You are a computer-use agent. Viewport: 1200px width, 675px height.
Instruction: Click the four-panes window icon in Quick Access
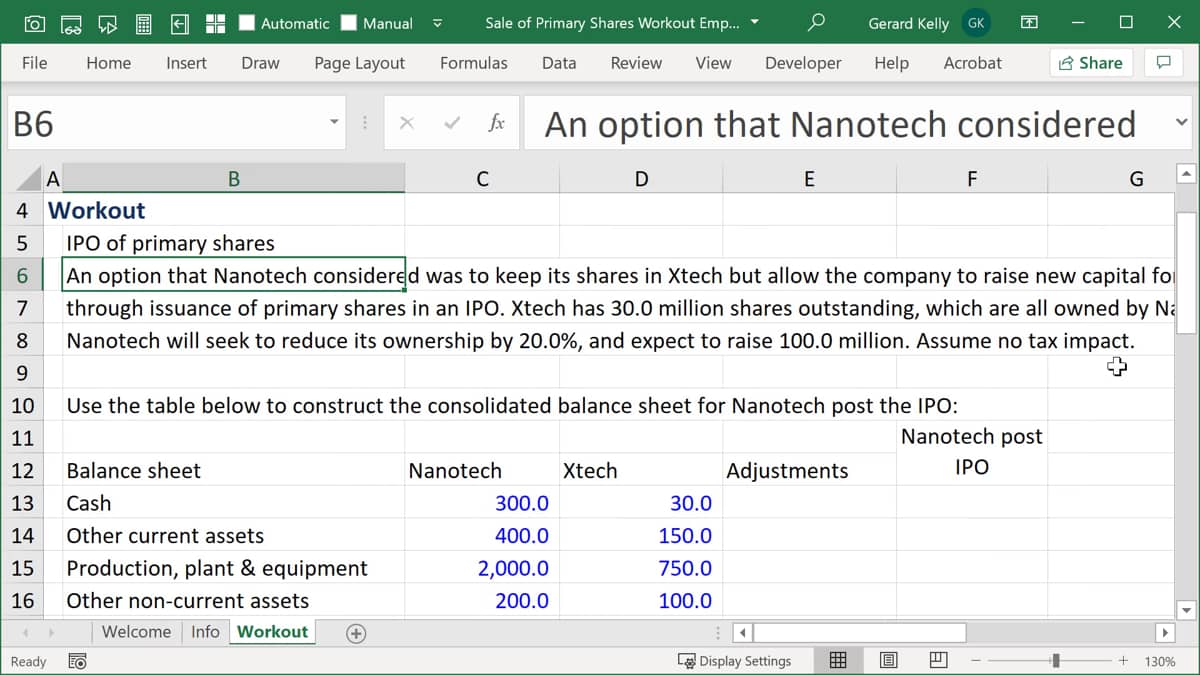(x=215, y=23)
